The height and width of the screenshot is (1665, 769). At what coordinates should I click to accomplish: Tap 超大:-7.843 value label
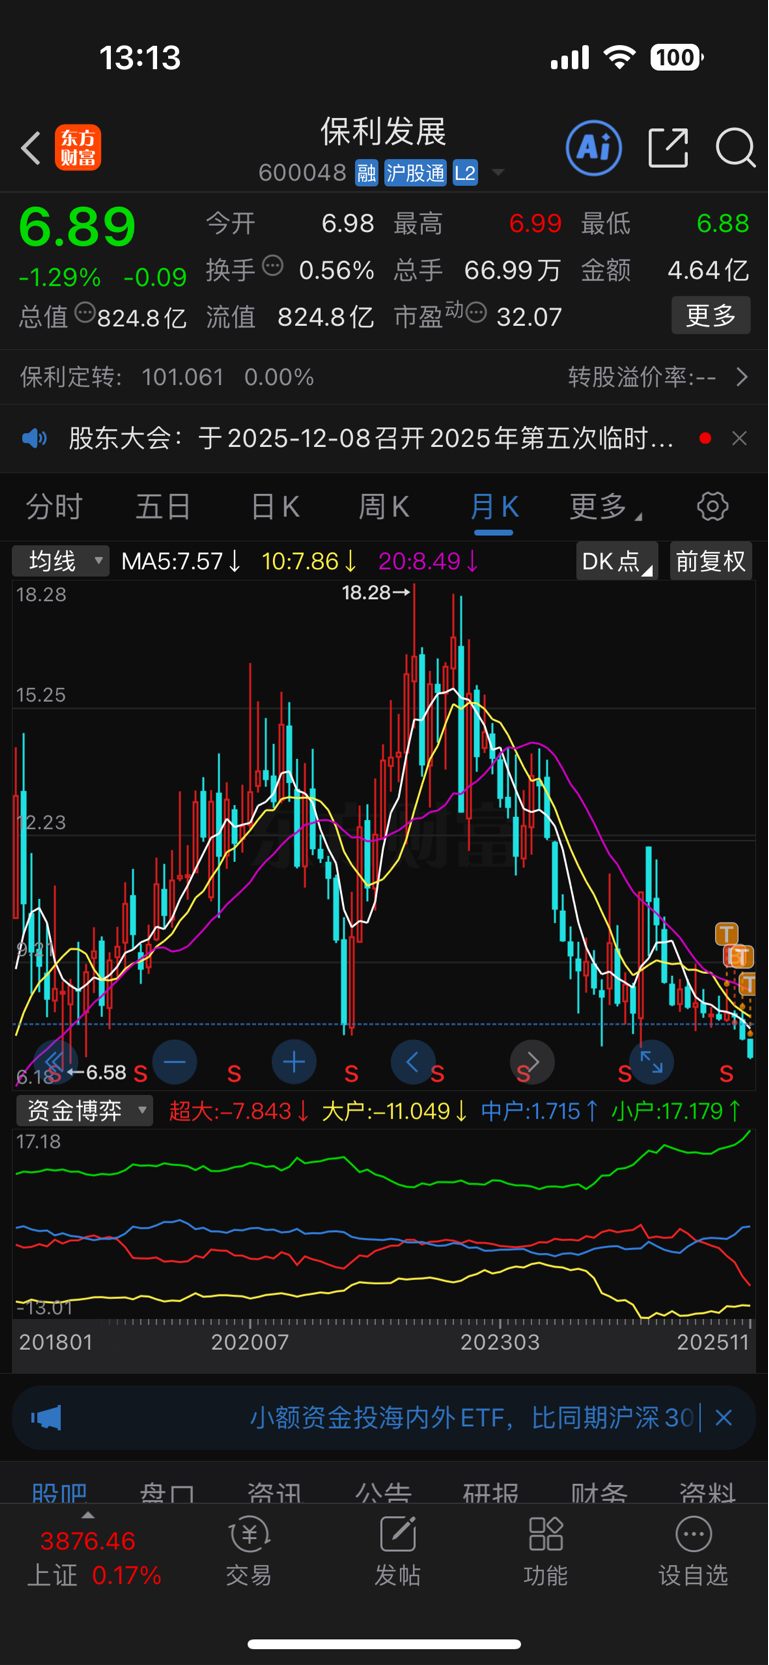point(239,1111)
